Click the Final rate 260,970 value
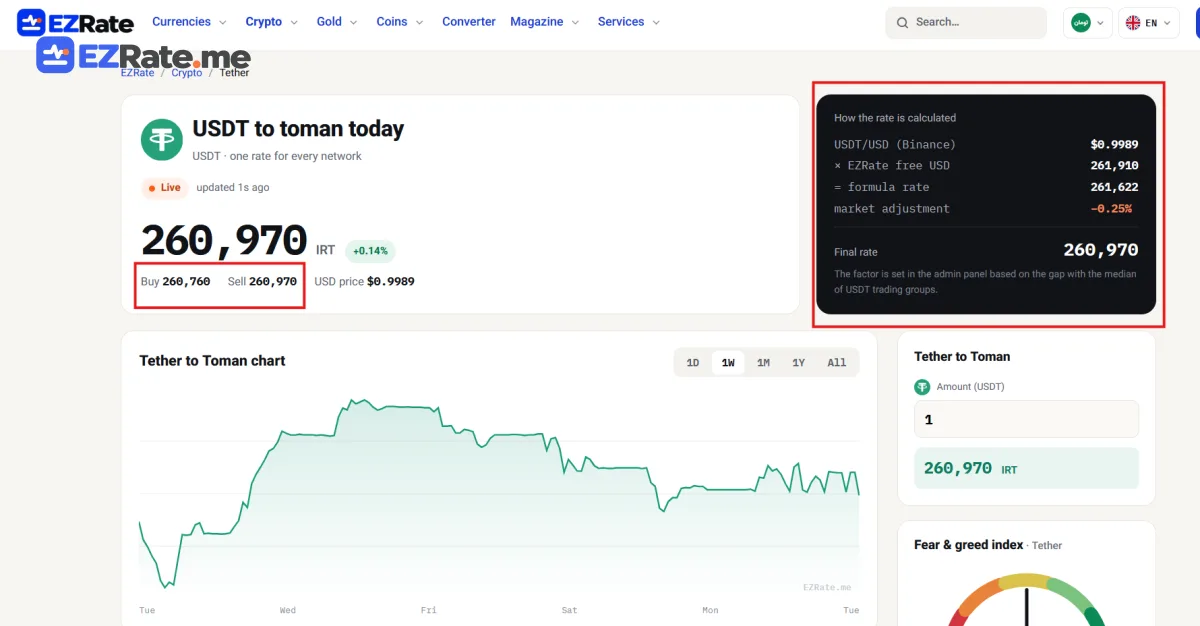This screenshot has height=626, width=1200. pyautogui.click(x=1100, y=250)
